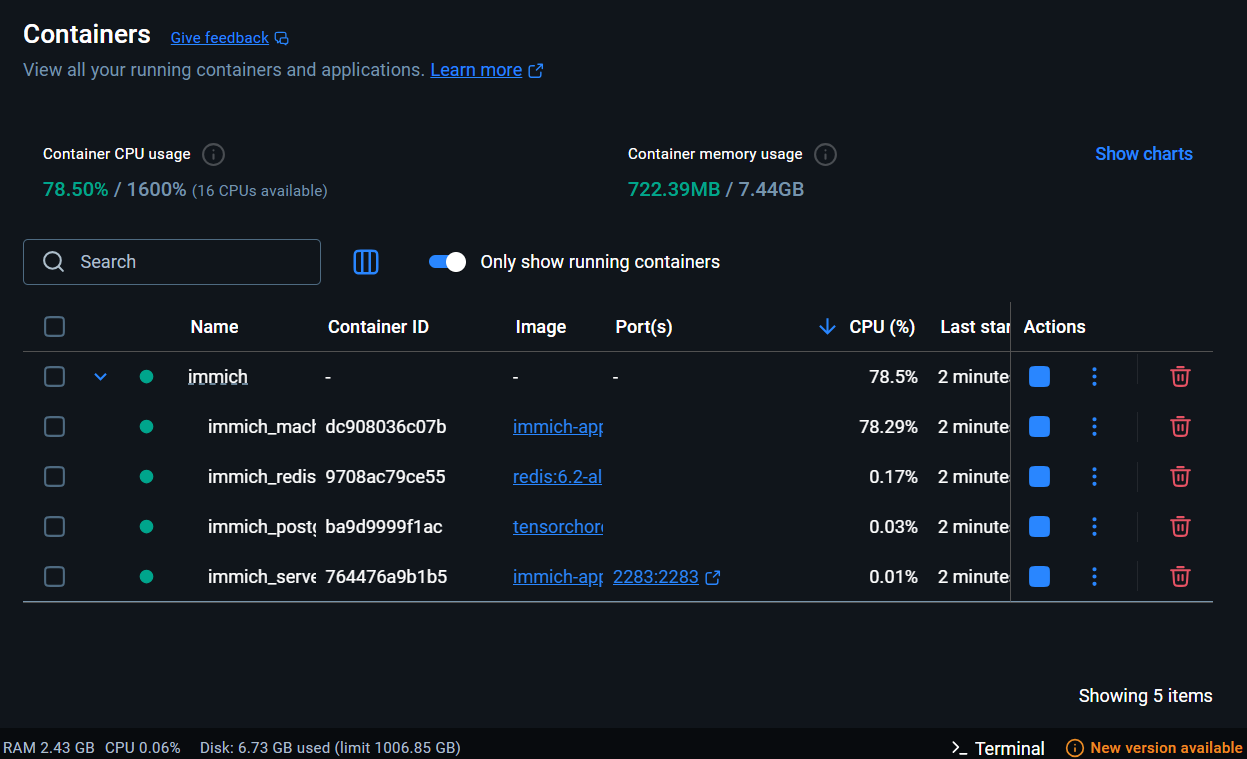The width and height of the screenshot is (1247, 759).
Task: Click the 0.17% CPU value
Action: tap(893, 477)
